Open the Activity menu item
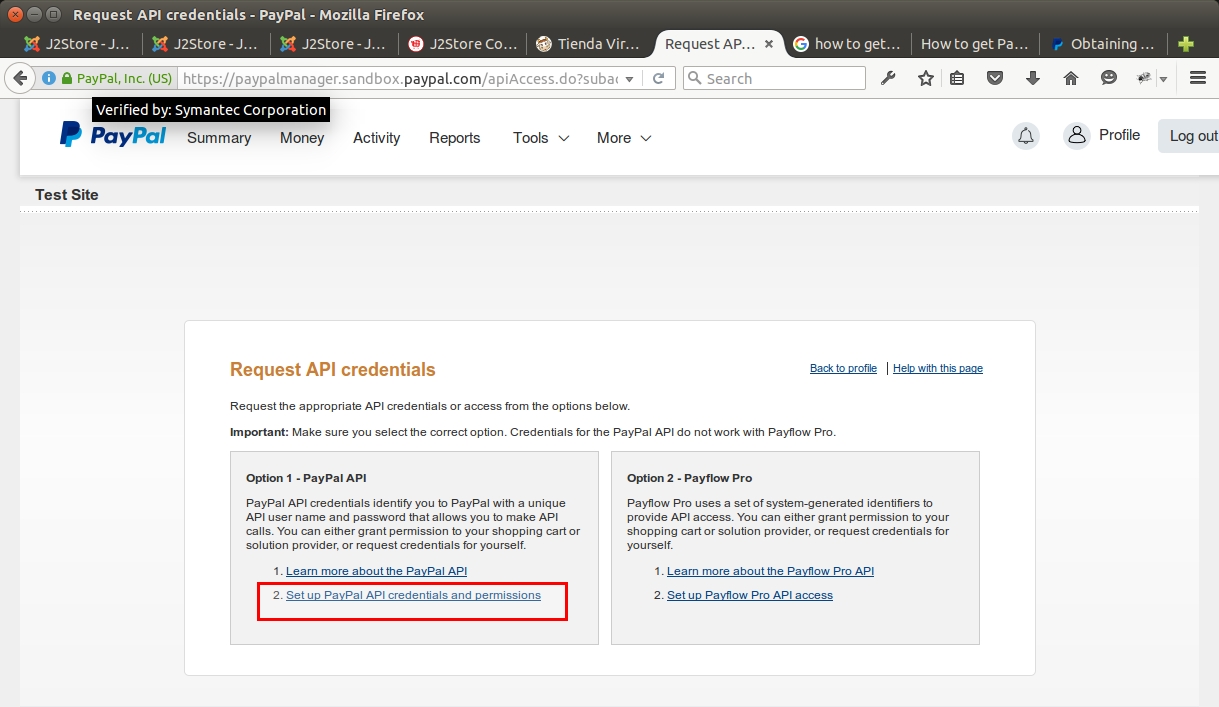Screen dimensions: 1219x707 click(x=376, y=138)
